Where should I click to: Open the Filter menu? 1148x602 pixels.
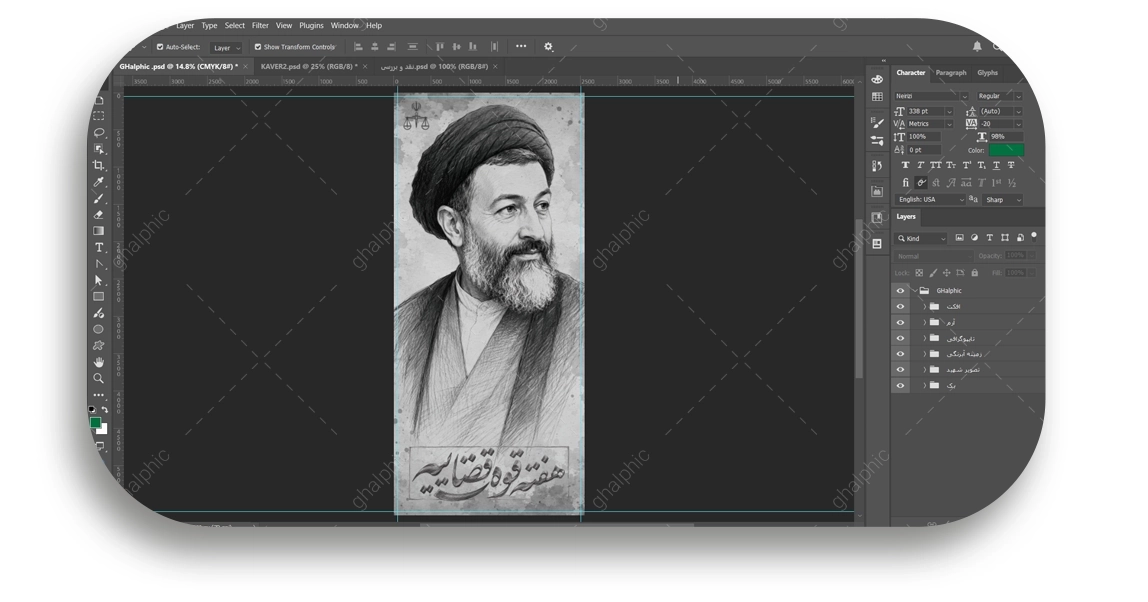[260, 26]
